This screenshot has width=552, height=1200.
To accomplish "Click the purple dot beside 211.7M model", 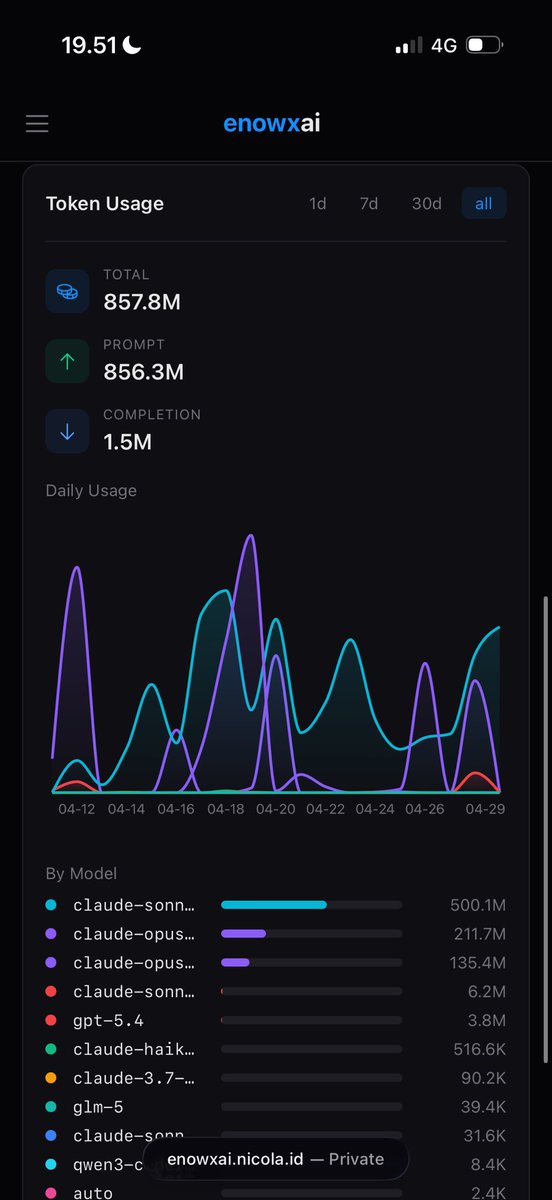I will click(x=51, y=933).
